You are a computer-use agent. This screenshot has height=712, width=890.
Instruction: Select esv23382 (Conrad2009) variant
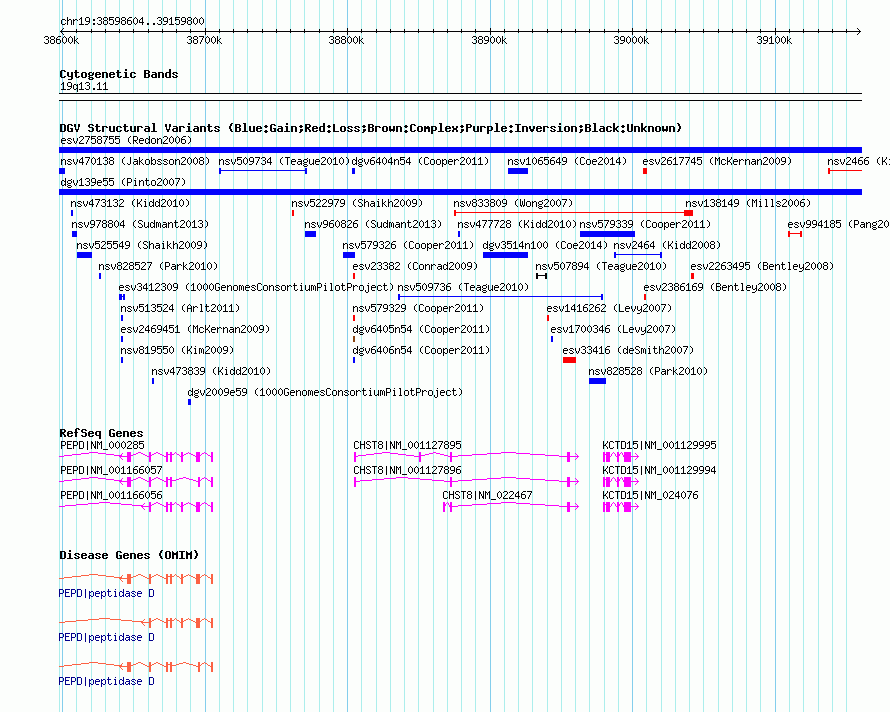[415, 266]
